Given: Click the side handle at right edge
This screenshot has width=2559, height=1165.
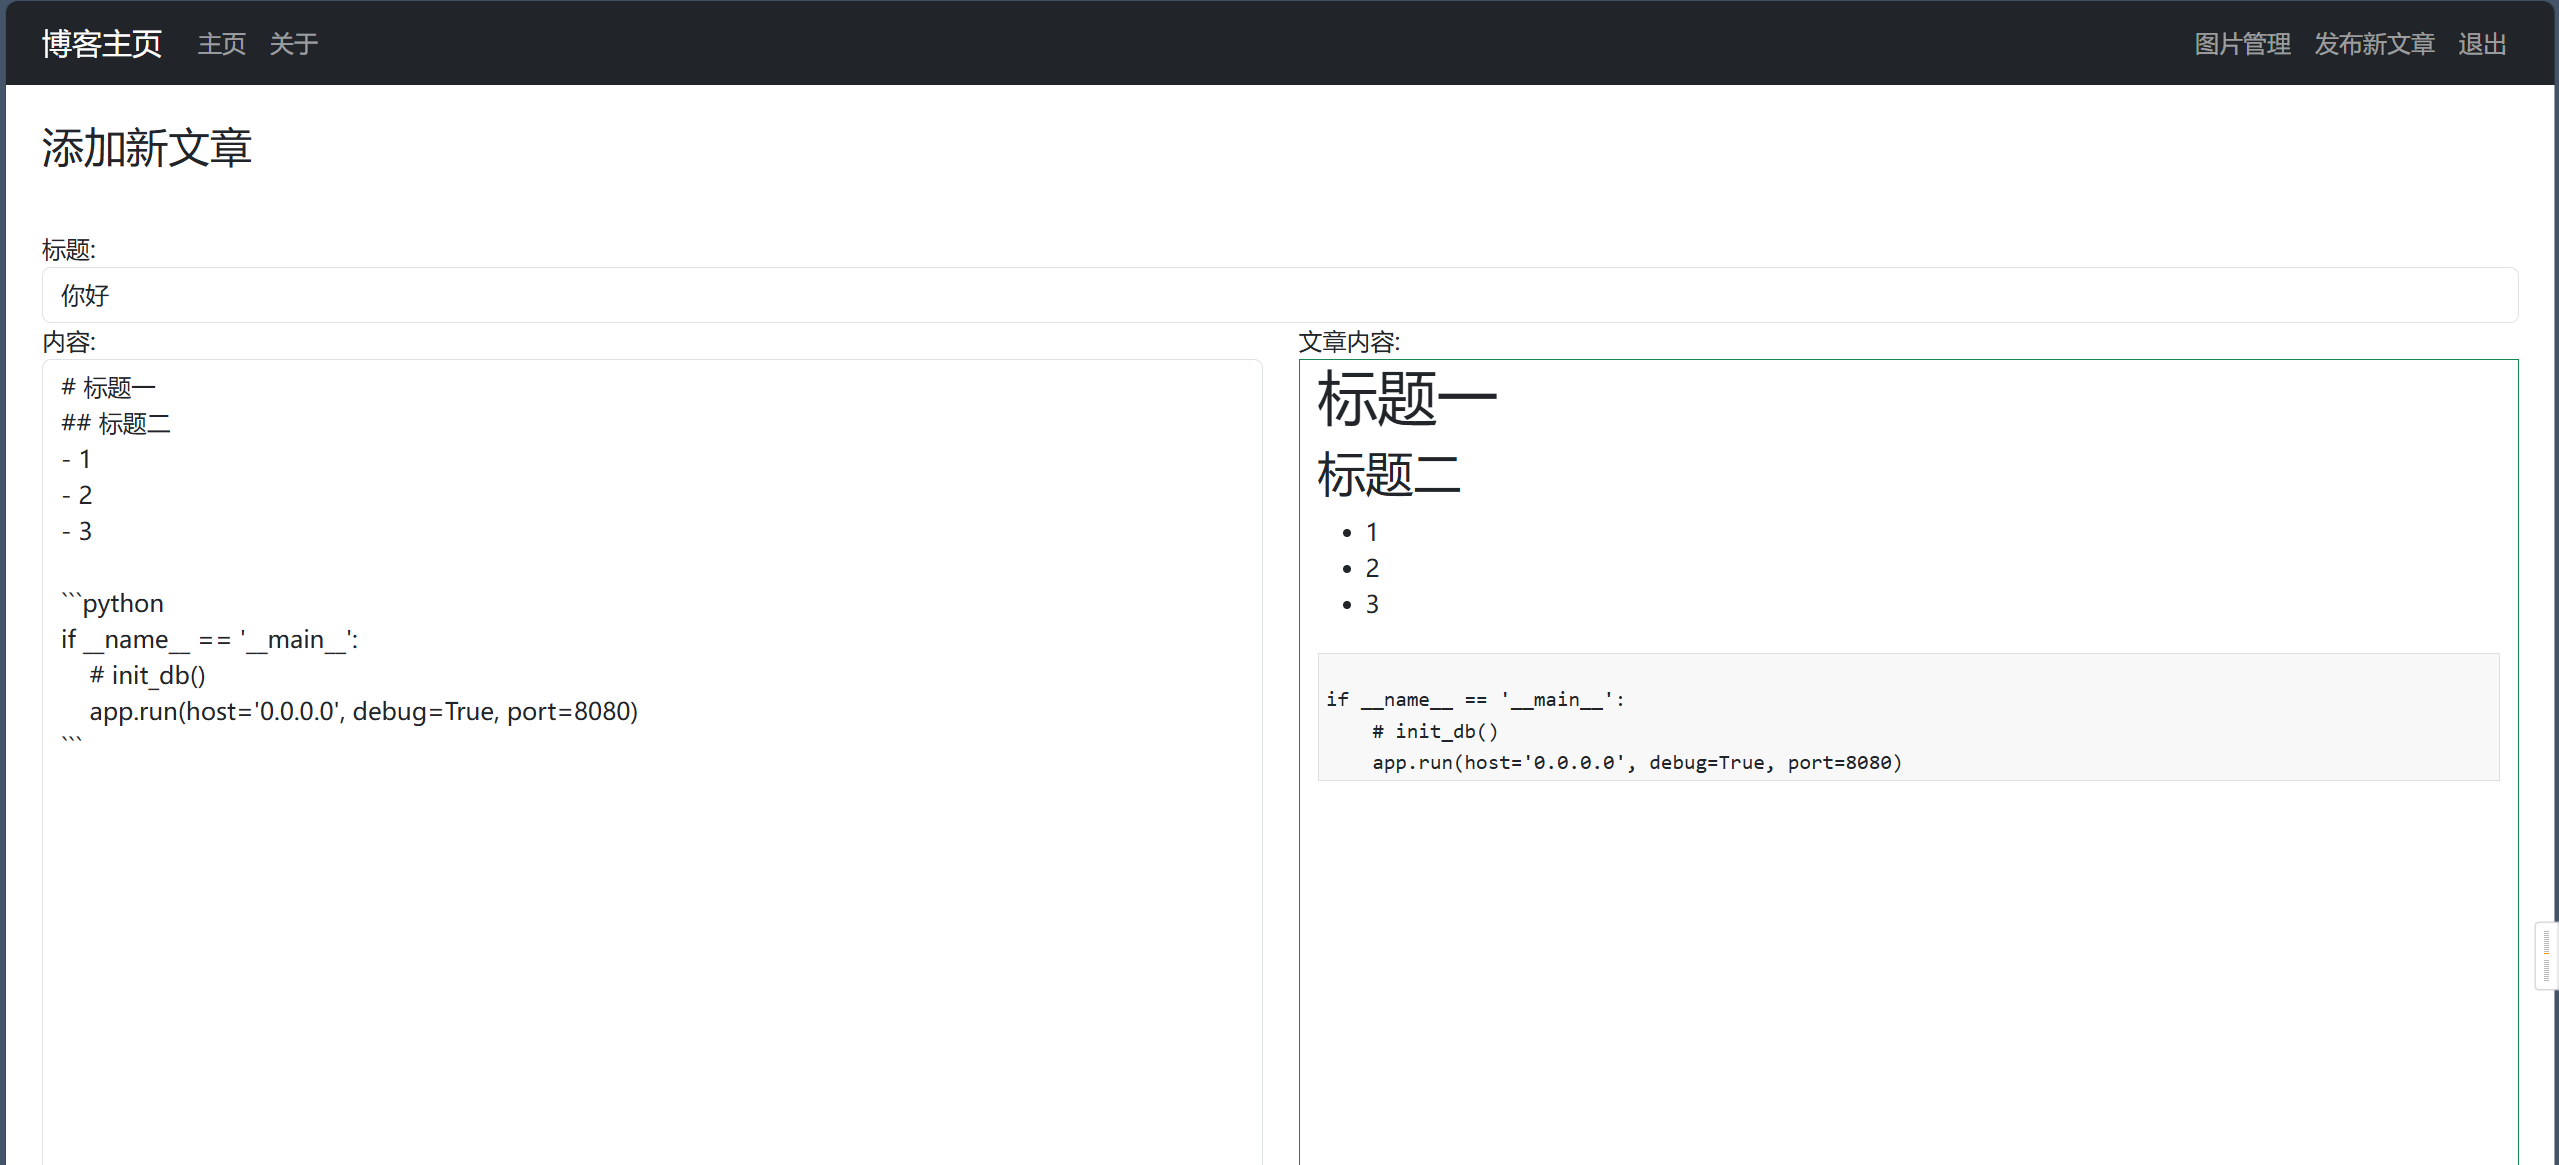Looking at the screenshot, I should 2545,956.
